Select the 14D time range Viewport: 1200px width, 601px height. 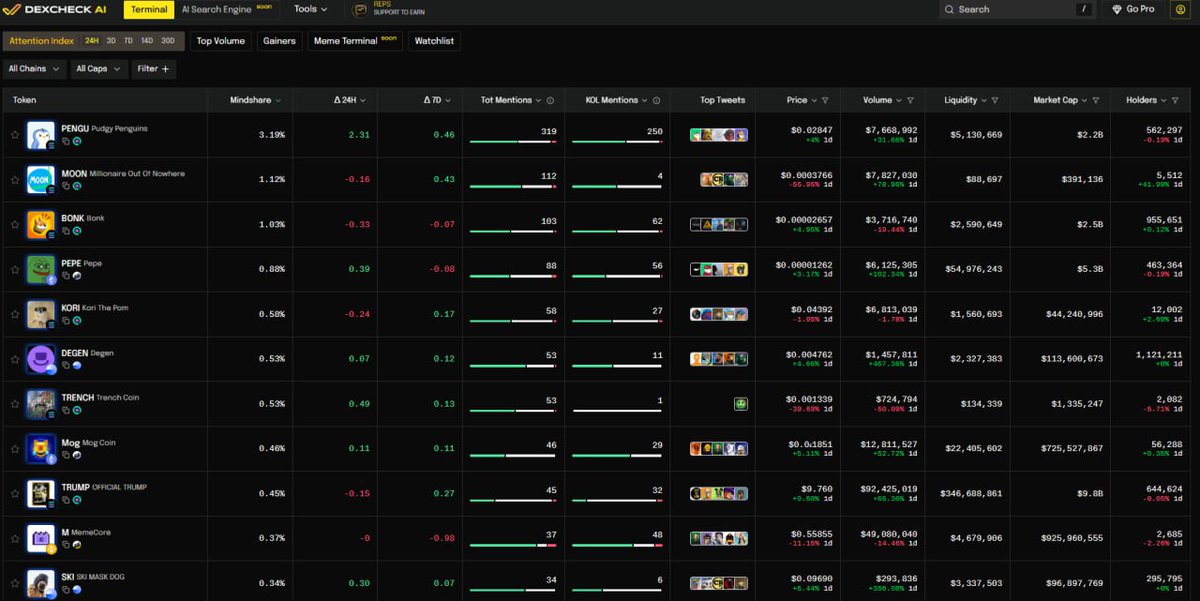tap(147, 41)
